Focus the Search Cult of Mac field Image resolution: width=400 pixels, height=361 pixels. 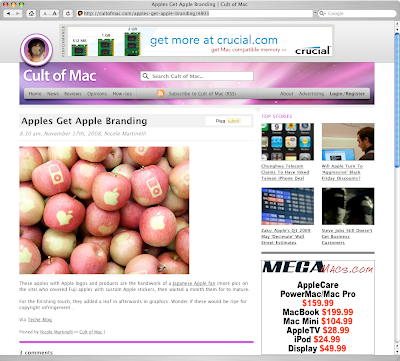197,76
